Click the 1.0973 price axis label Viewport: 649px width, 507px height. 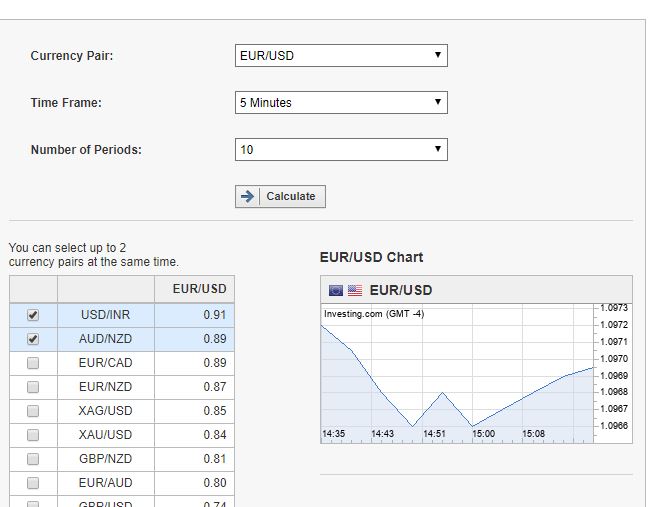coord(614,308)
